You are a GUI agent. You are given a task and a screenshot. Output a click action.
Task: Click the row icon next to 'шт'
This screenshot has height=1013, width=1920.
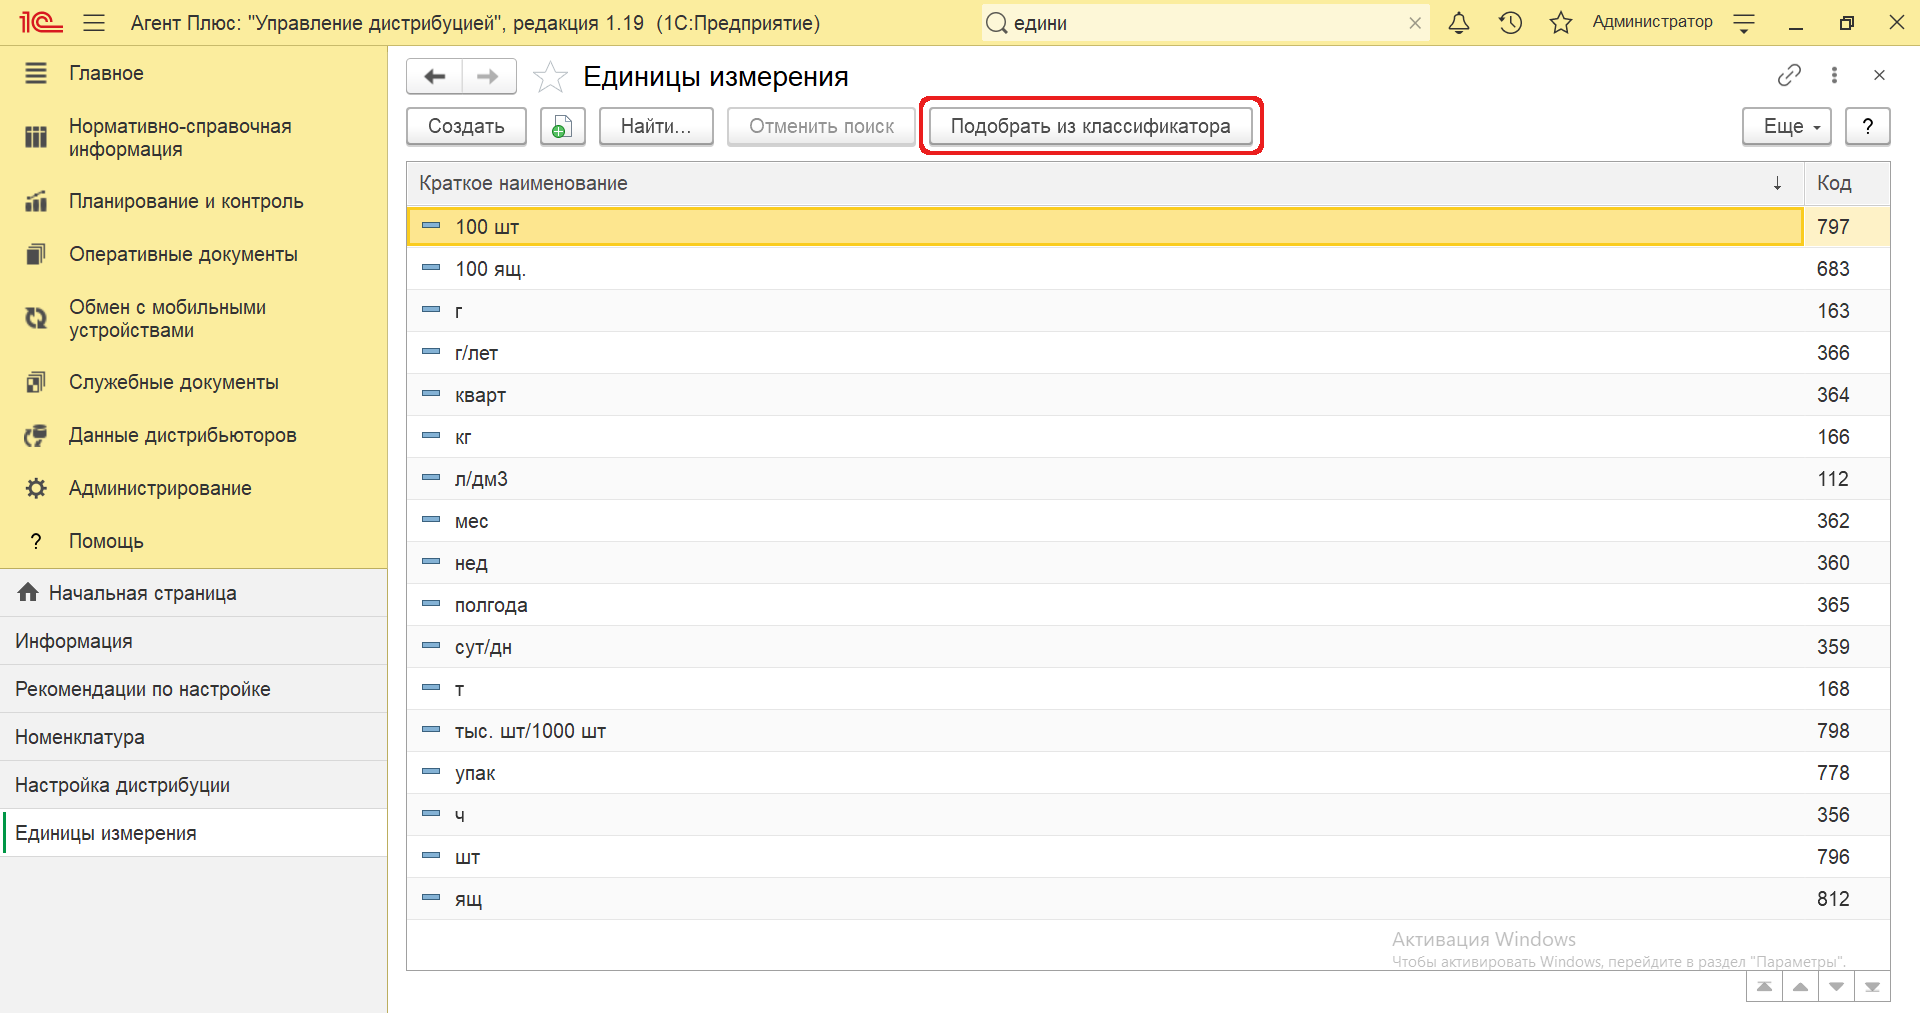point(431,856)
